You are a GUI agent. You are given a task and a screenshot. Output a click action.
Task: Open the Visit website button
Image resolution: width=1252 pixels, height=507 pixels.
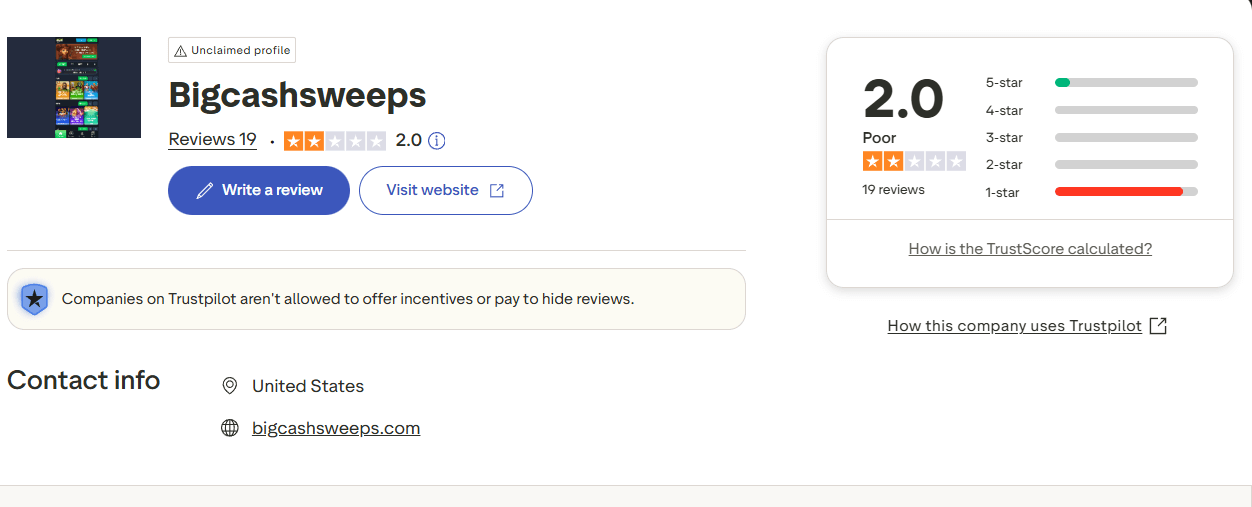[445, 190]
